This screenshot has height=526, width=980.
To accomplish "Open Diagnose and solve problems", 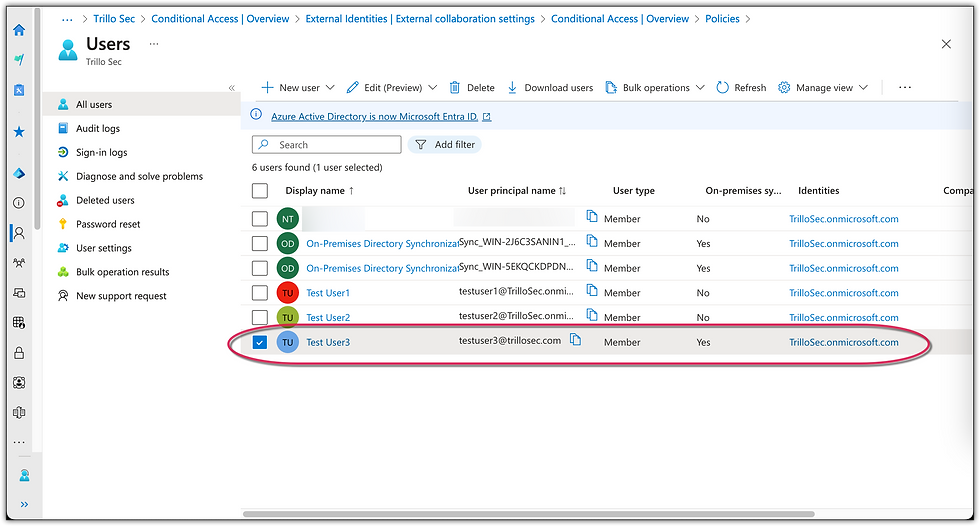I will (139, 176).
